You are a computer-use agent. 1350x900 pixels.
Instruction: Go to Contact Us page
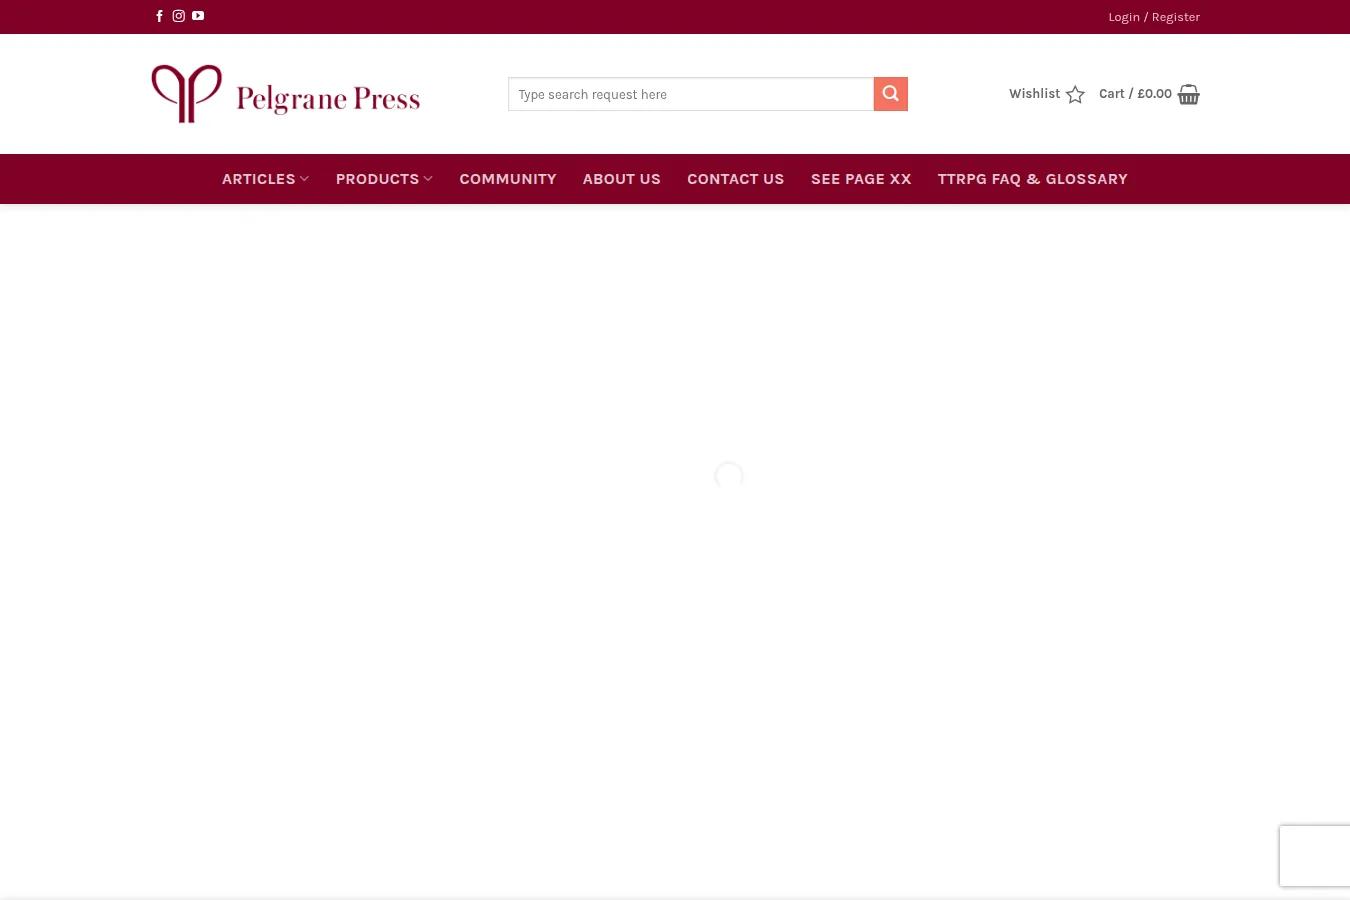[736, 179]
